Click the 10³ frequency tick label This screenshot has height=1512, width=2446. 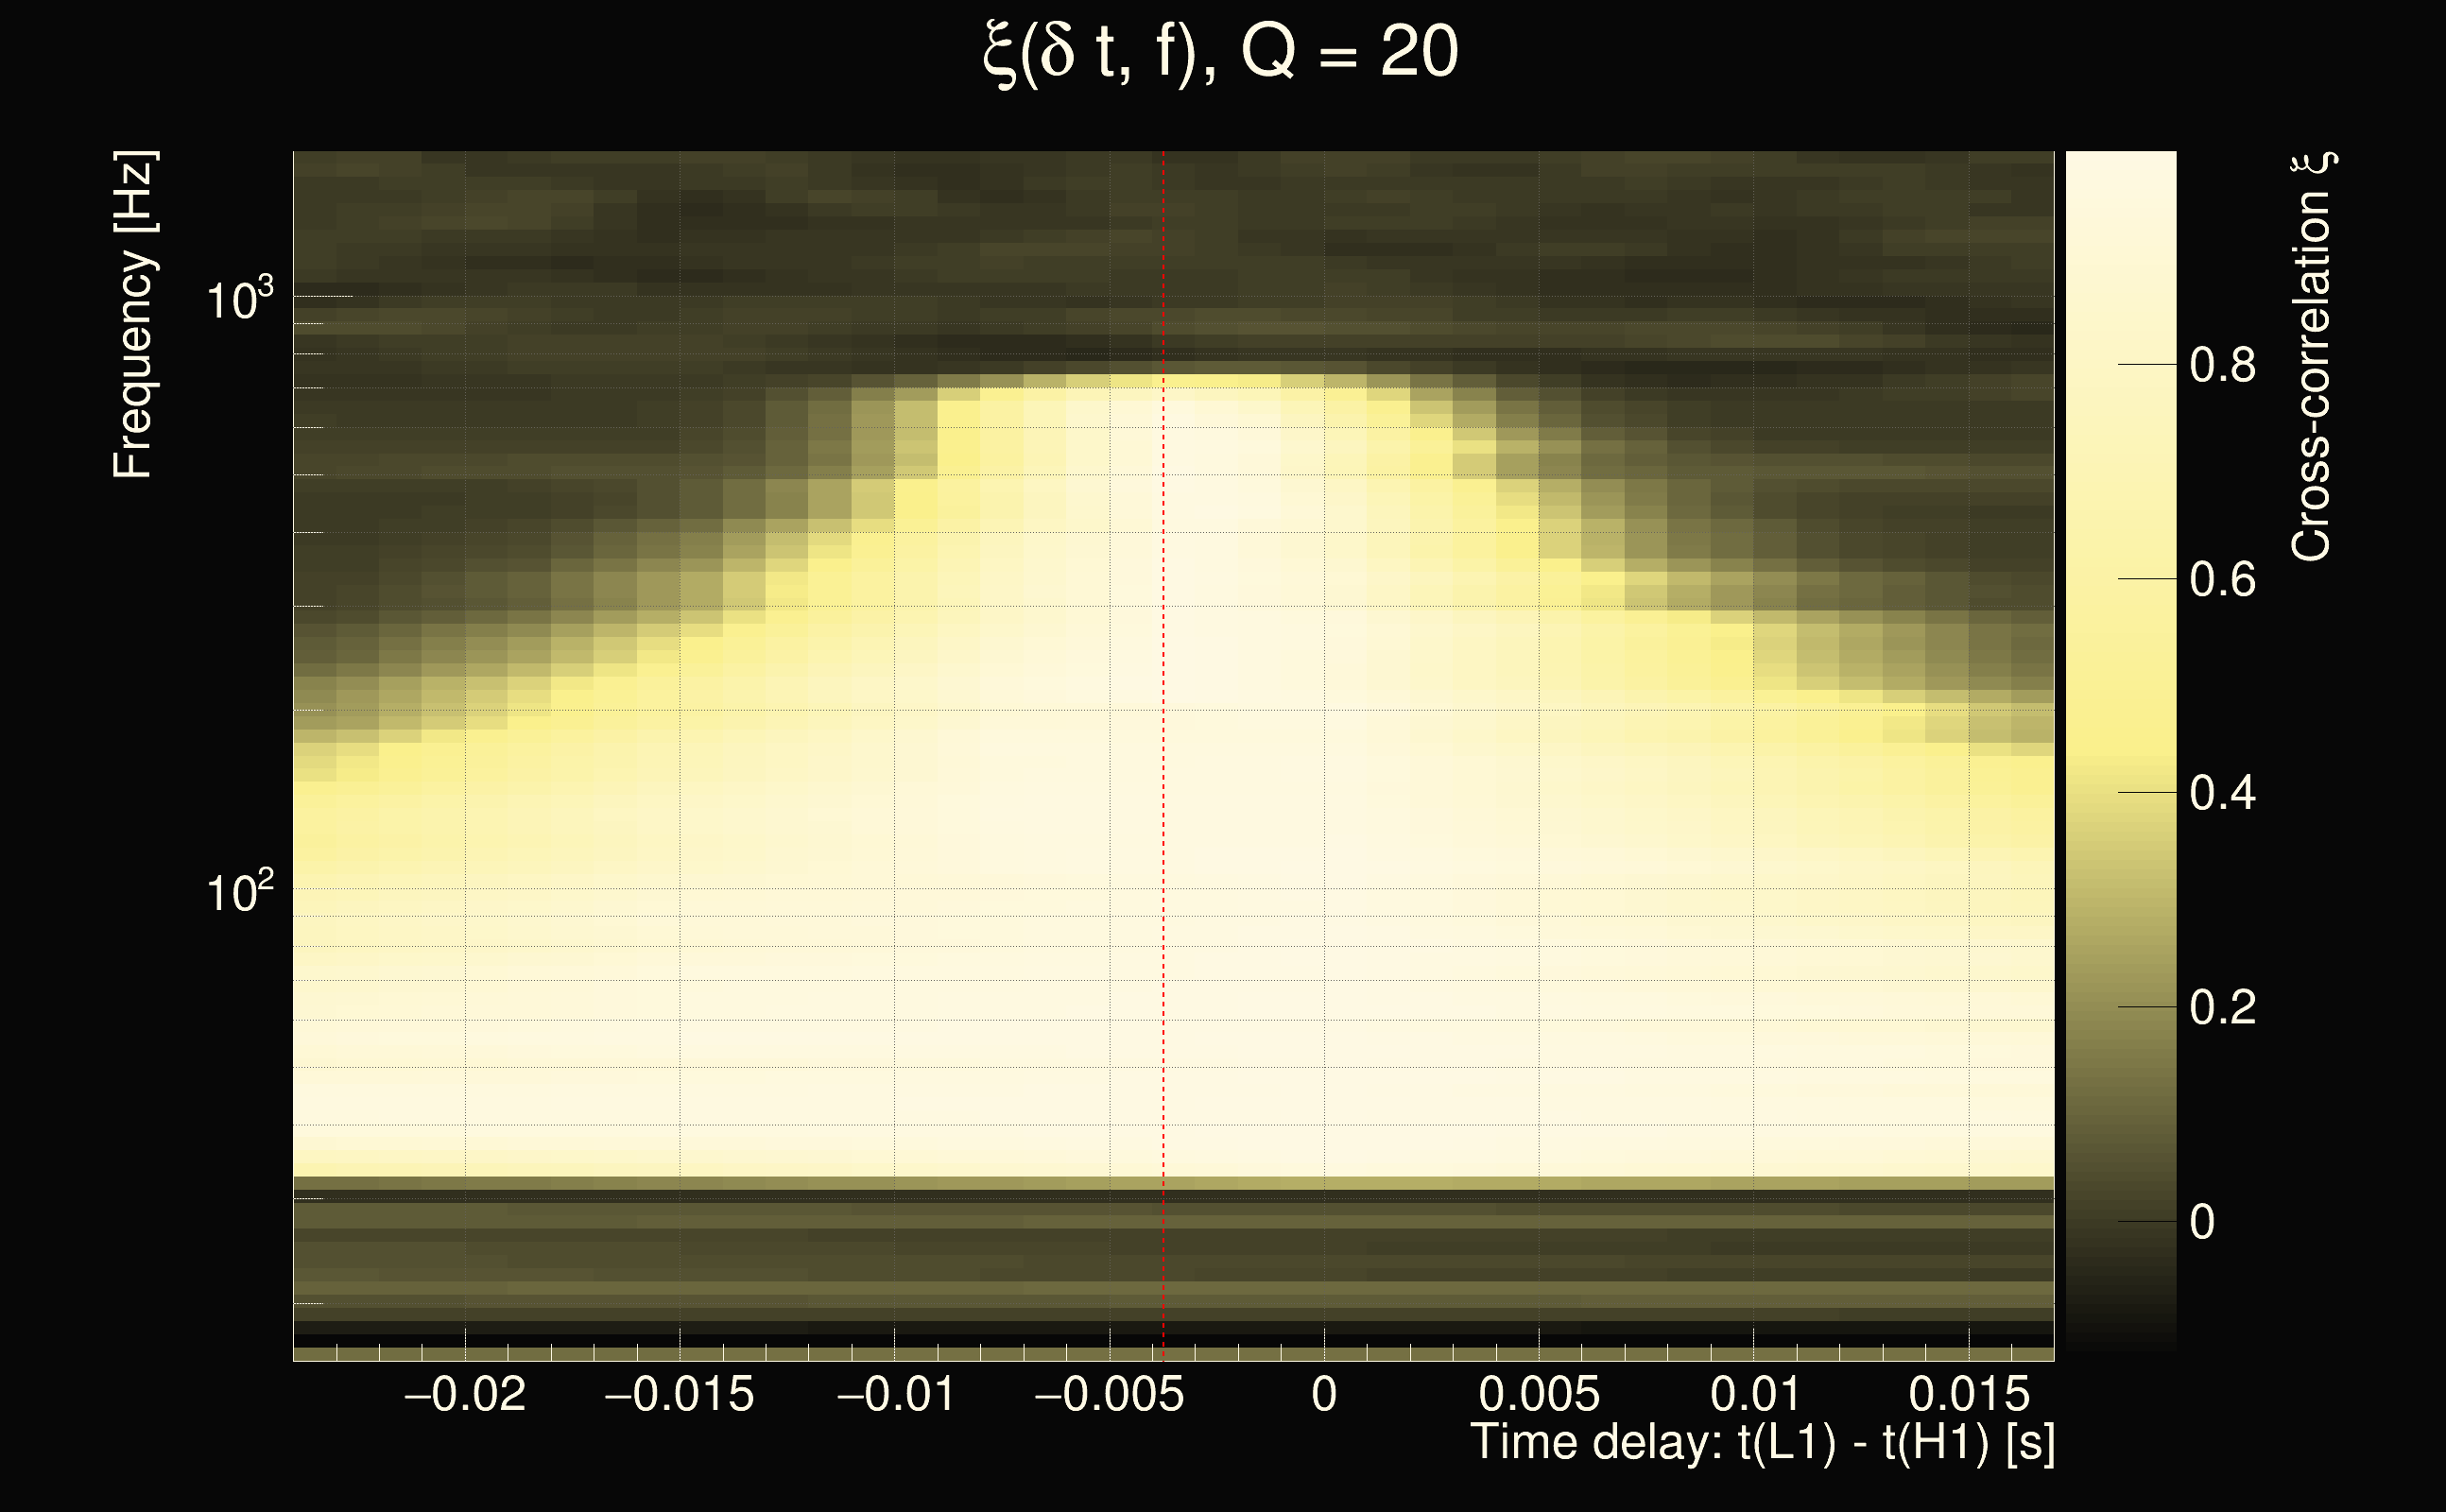pyautogui.click(x=238, y=299)
